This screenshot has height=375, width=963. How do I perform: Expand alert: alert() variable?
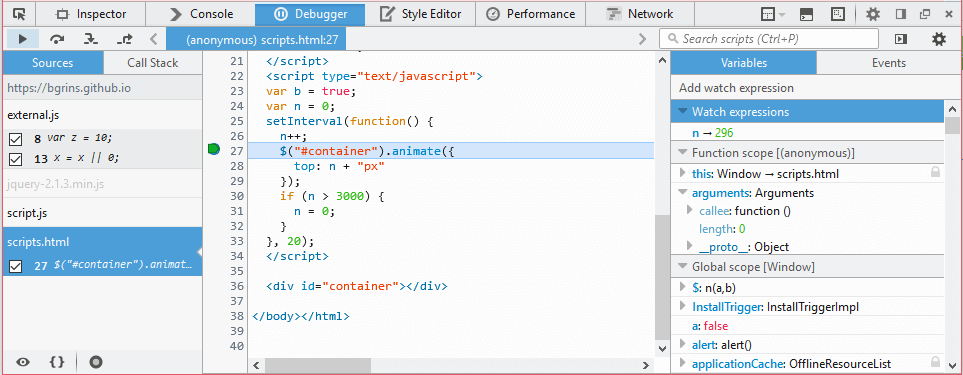coord(682,344)
